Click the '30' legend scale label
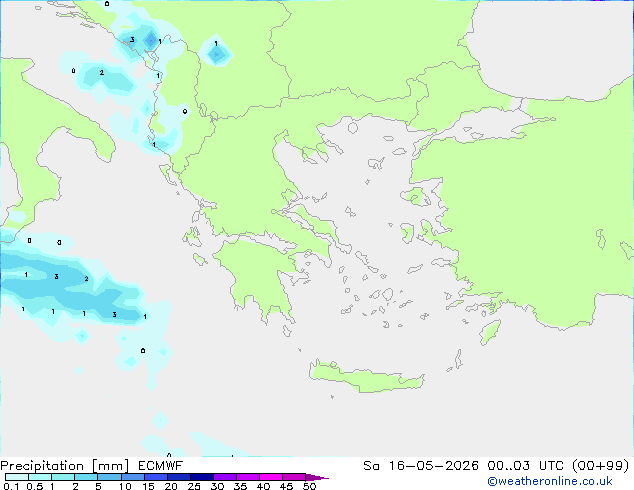 pyautogui.click(x=217, y=486)
